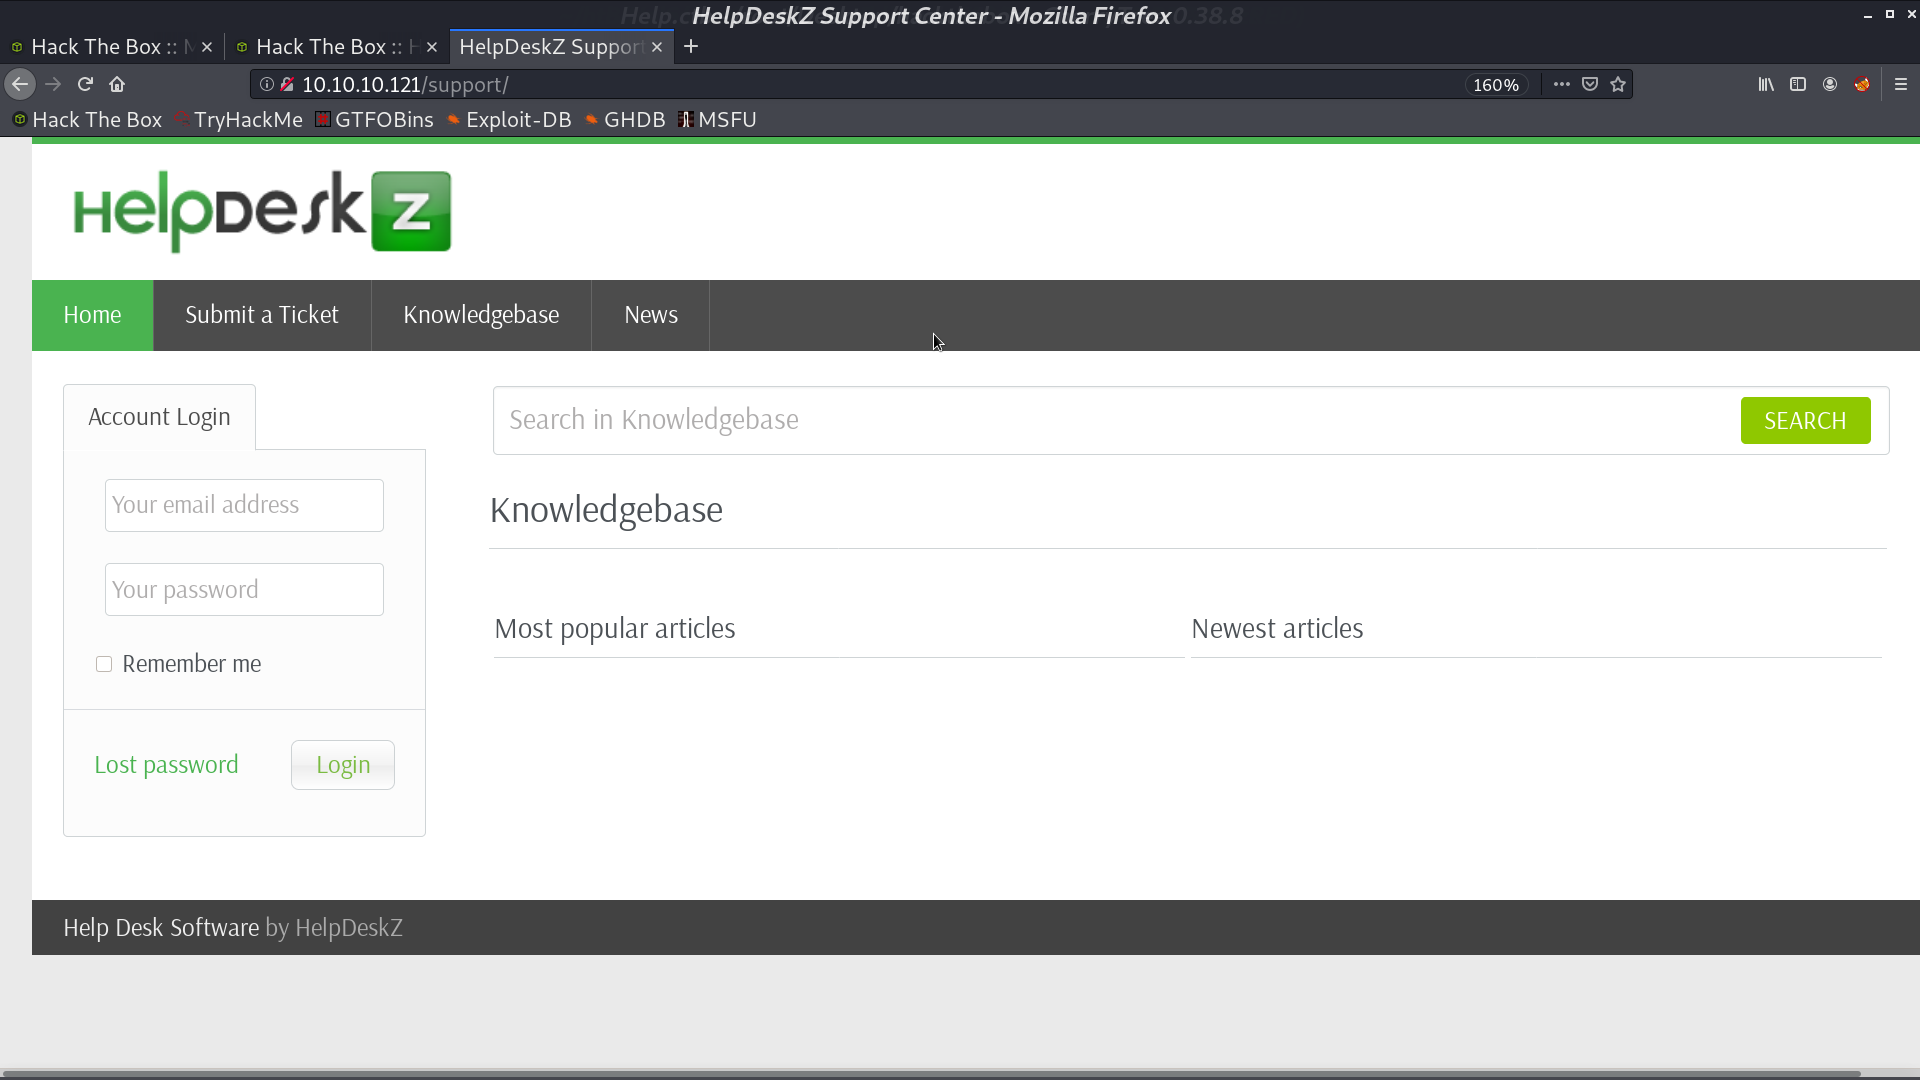Open Firefox account icon
The width and height of the screenshot is (1920, 1080).
click(x=1830, y=85)
